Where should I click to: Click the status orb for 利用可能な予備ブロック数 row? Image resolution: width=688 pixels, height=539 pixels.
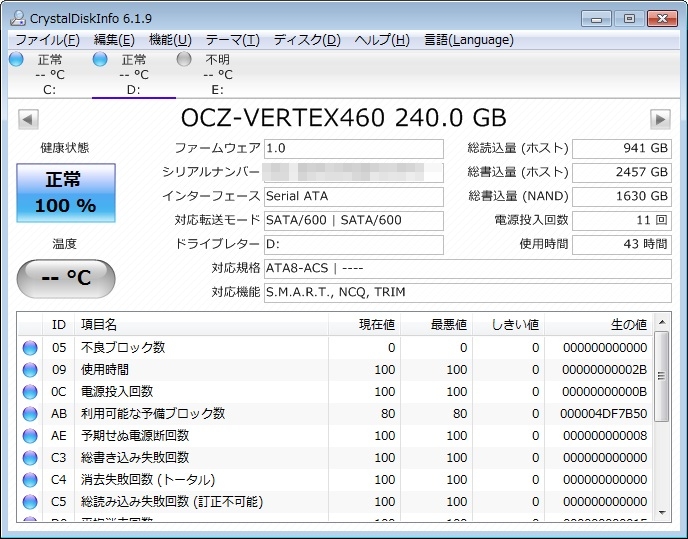click(30, 414)
